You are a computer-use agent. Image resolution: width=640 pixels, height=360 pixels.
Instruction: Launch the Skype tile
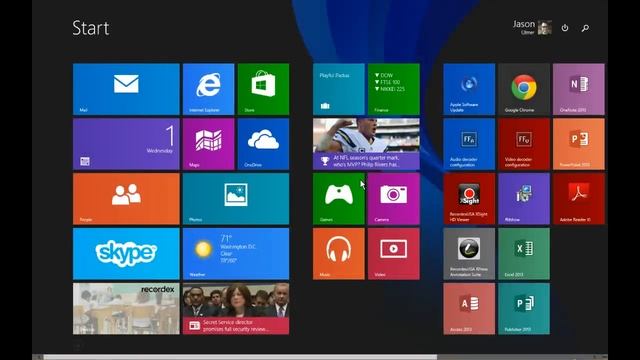click(x=126, y=253)
